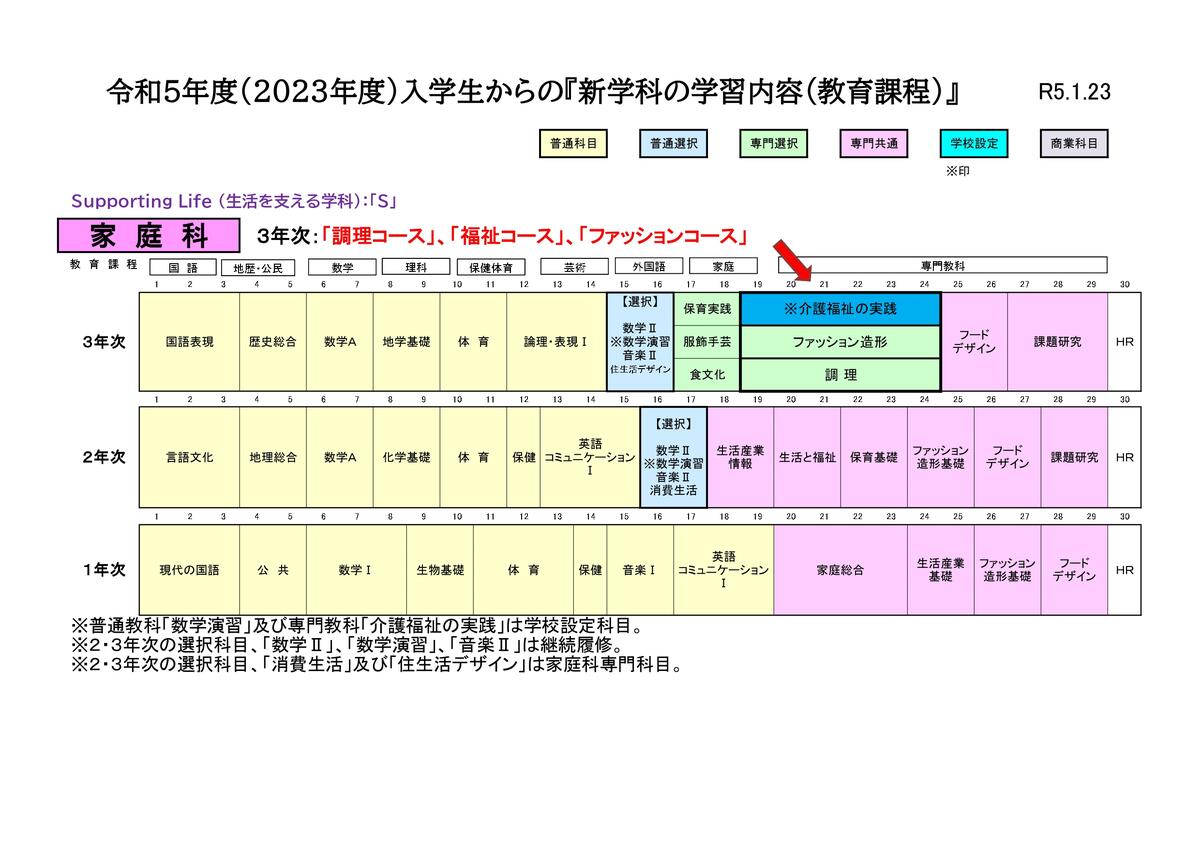Image resolution: width=1200 pixels, height=849 pixels.
Task: Click the R5.1.23 date label
Action: pos(1075,92)
